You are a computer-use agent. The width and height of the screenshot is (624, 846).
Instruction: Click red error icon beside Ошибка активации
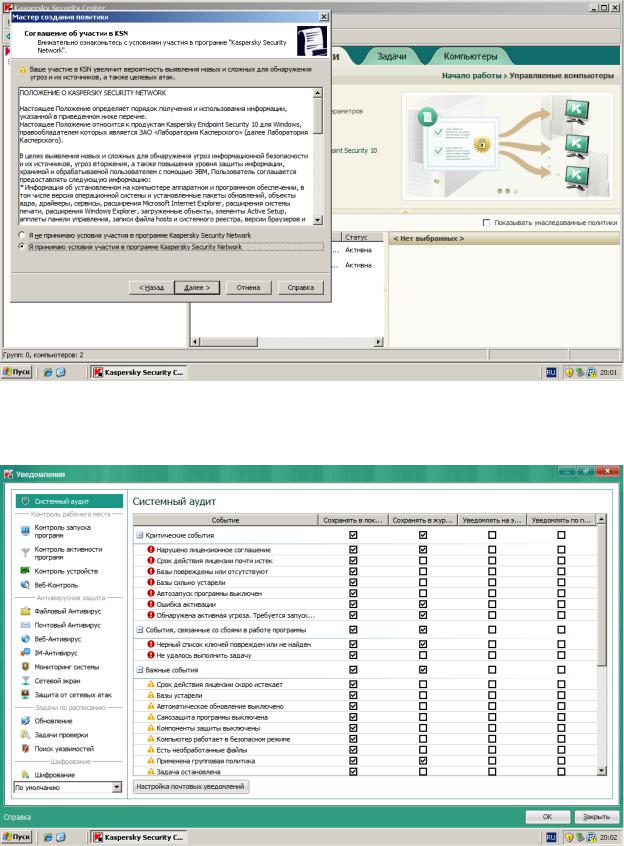click(151, 604)
